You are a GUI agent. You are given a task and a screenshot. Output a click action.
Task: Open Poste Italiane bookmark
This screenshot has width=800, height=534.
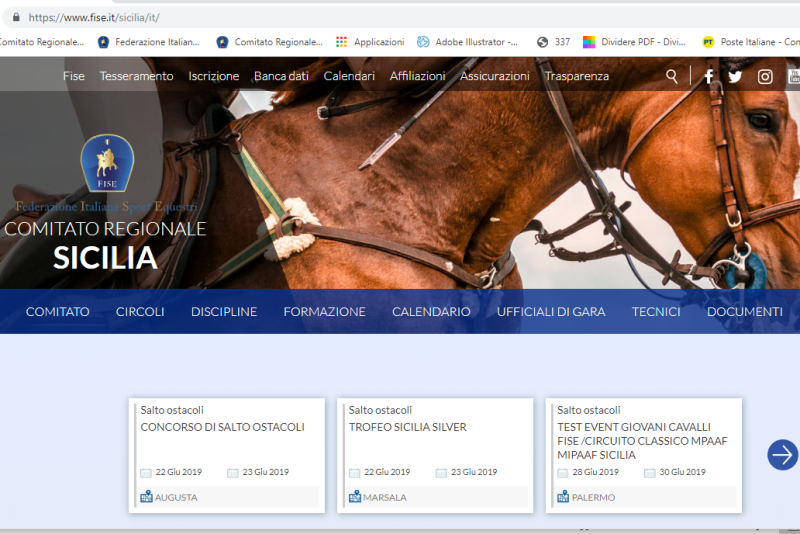751,42
